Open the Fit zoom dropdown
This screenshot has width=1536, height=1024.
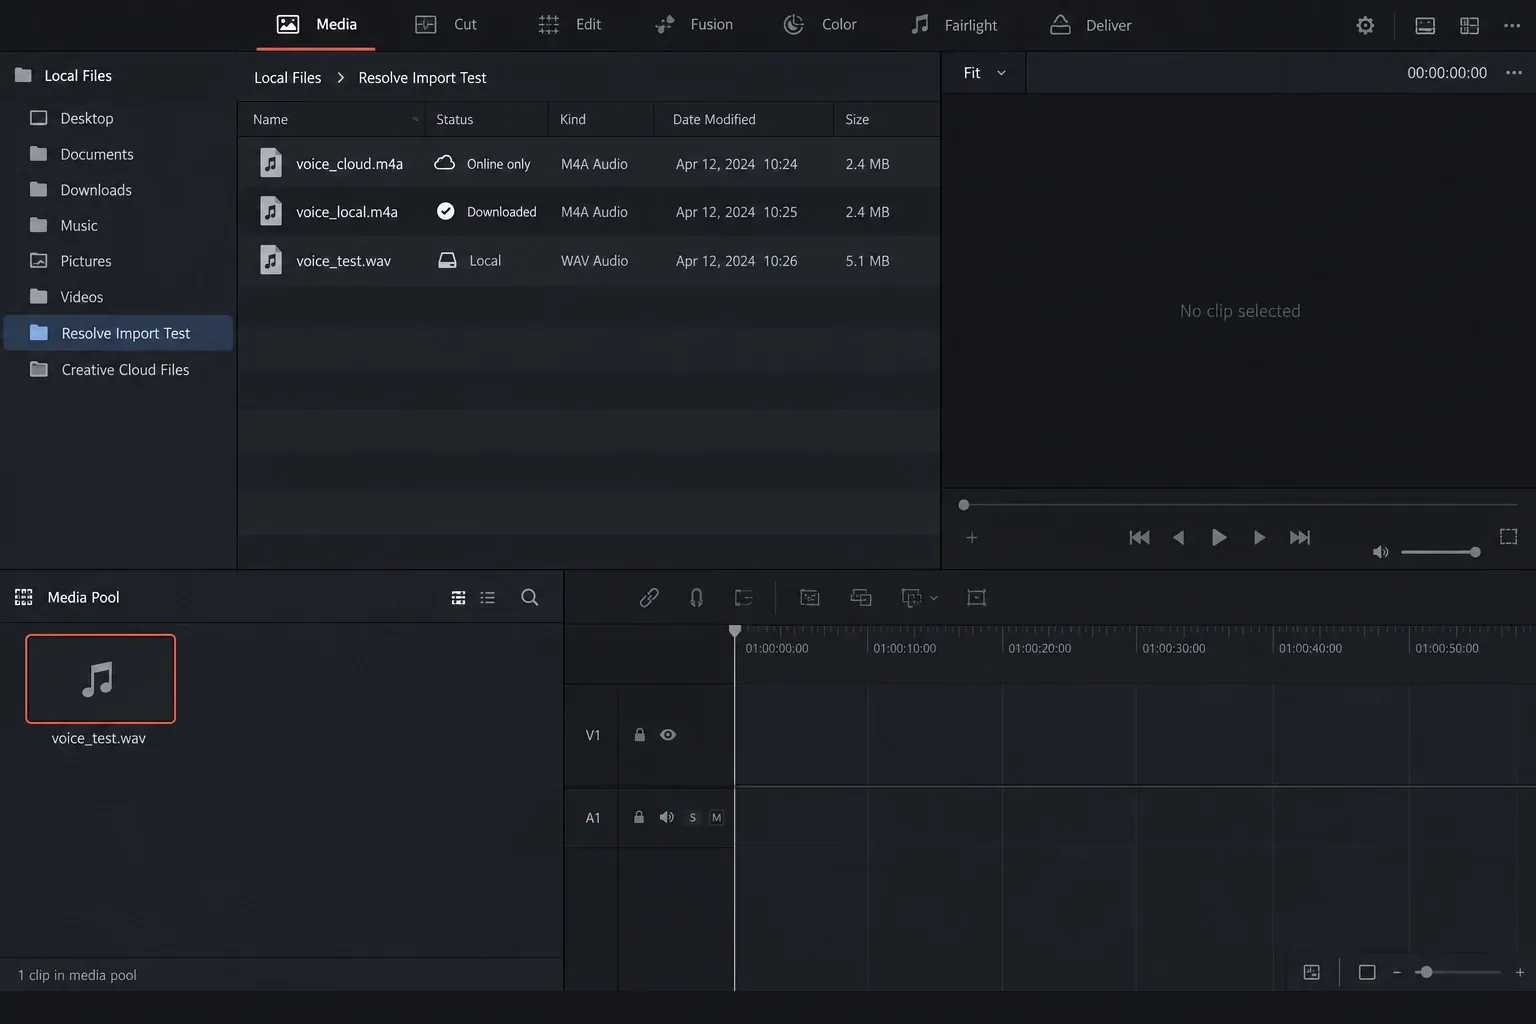click(984, 72)
